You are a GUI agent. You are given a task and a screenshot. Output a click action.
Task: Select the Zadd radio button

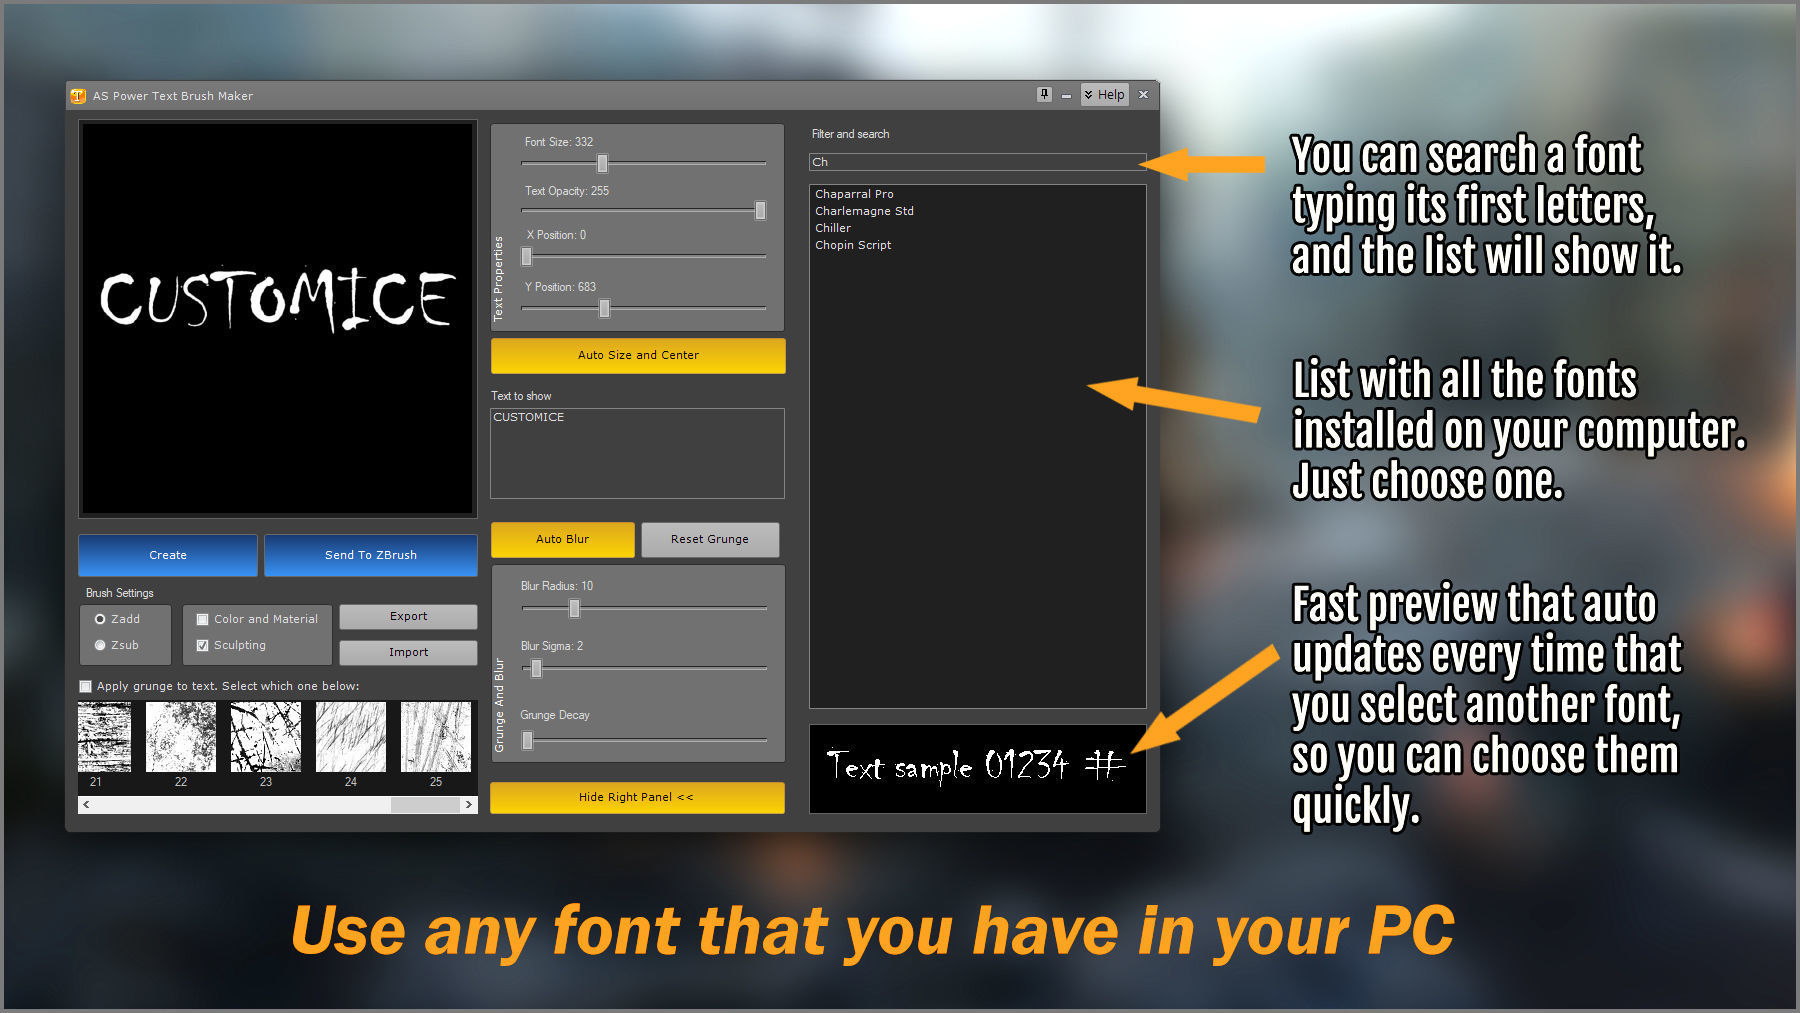100,619
